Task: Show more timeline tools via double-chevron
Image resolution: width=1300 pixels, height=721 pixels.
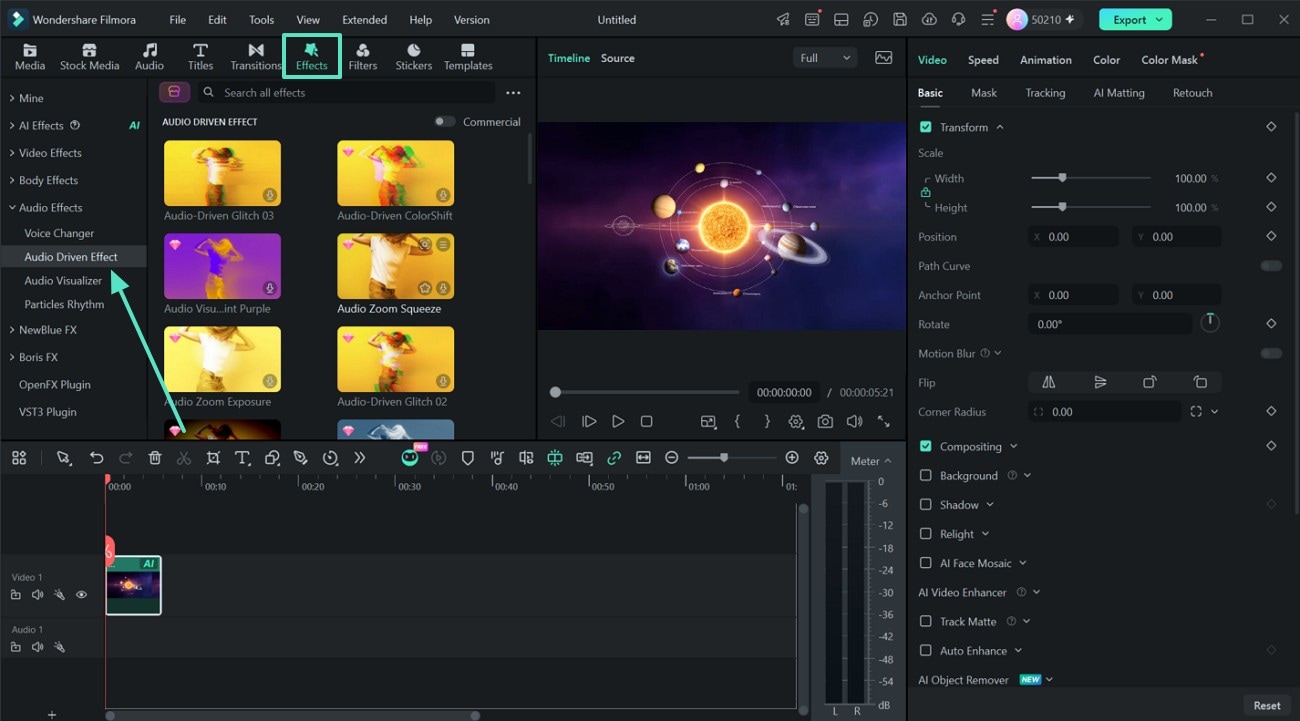Action: (x=360, y=458)
